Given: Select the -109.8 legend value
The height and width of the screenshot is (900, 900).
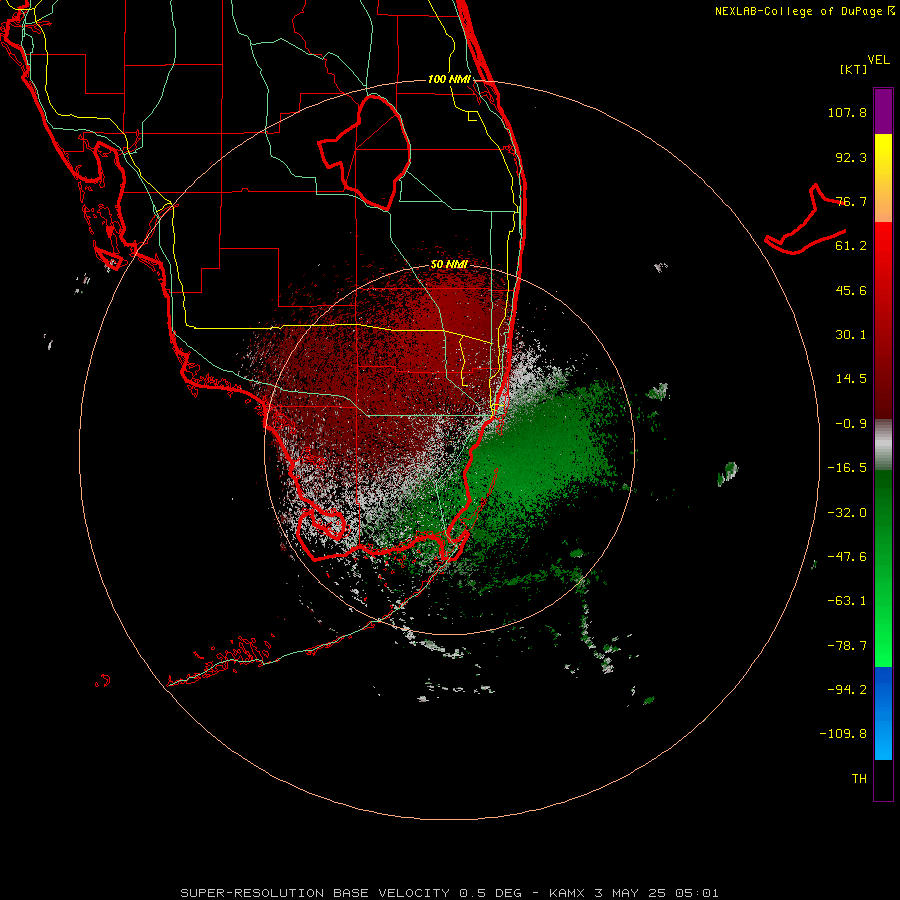Looking at the screenshot, I should [843, 734].
